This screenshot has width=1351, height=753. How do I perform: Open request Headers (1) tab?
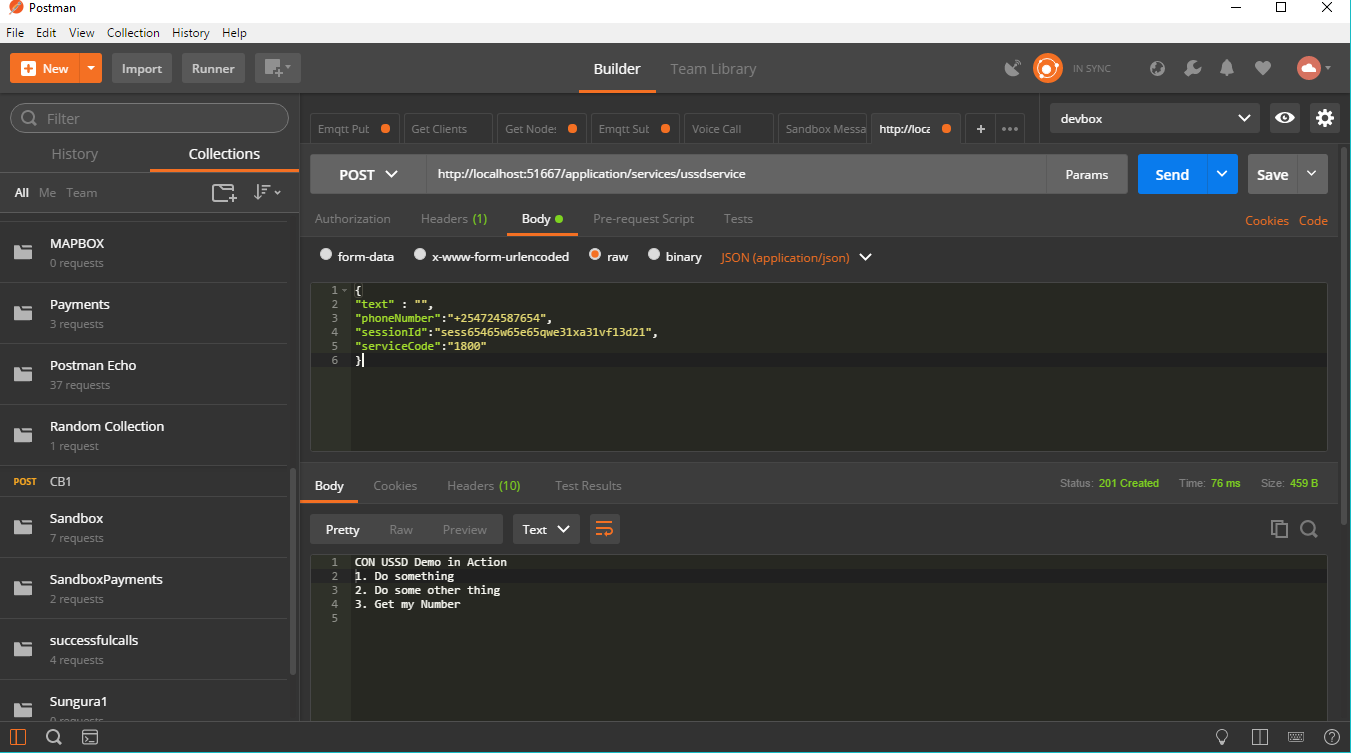tap(454, 219)
